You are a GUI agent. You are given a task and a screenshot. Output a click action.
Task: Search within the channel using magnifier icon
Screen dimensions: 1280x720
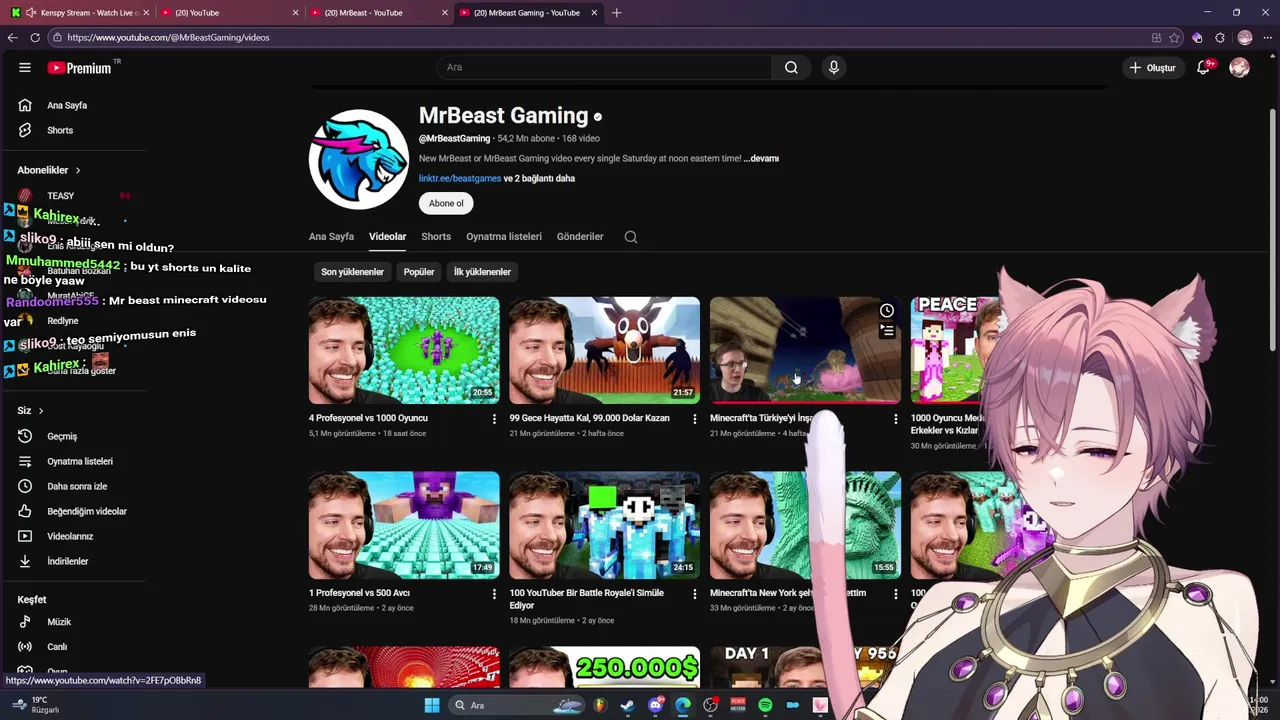pyautogui.click(x=631, y=237)
